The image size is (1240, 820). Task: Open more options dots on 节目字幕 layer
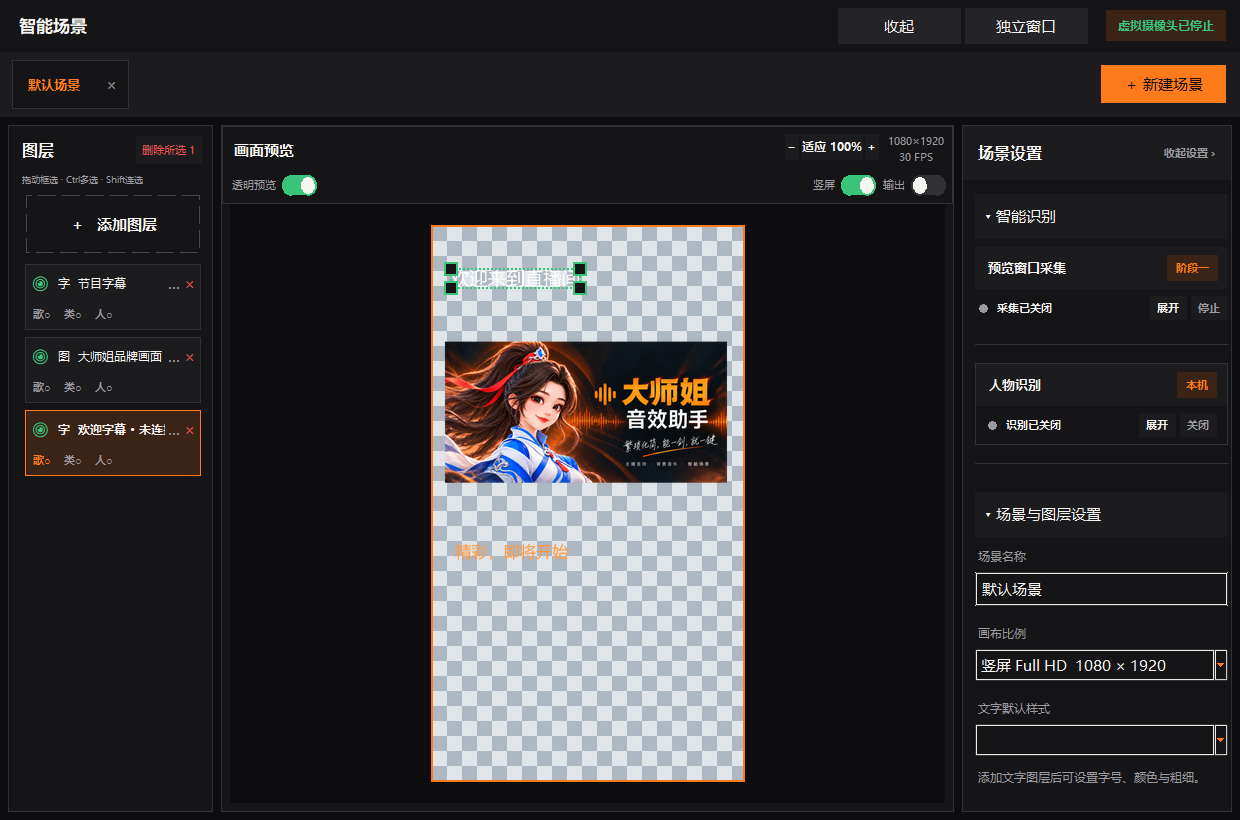[x=174, y=286]
